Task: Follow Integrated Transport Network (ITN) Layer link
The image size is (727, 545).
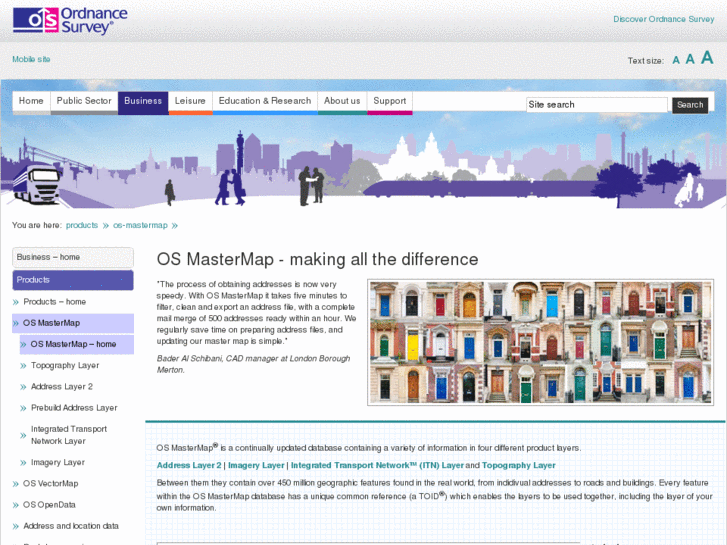Action: pos(377,465)
